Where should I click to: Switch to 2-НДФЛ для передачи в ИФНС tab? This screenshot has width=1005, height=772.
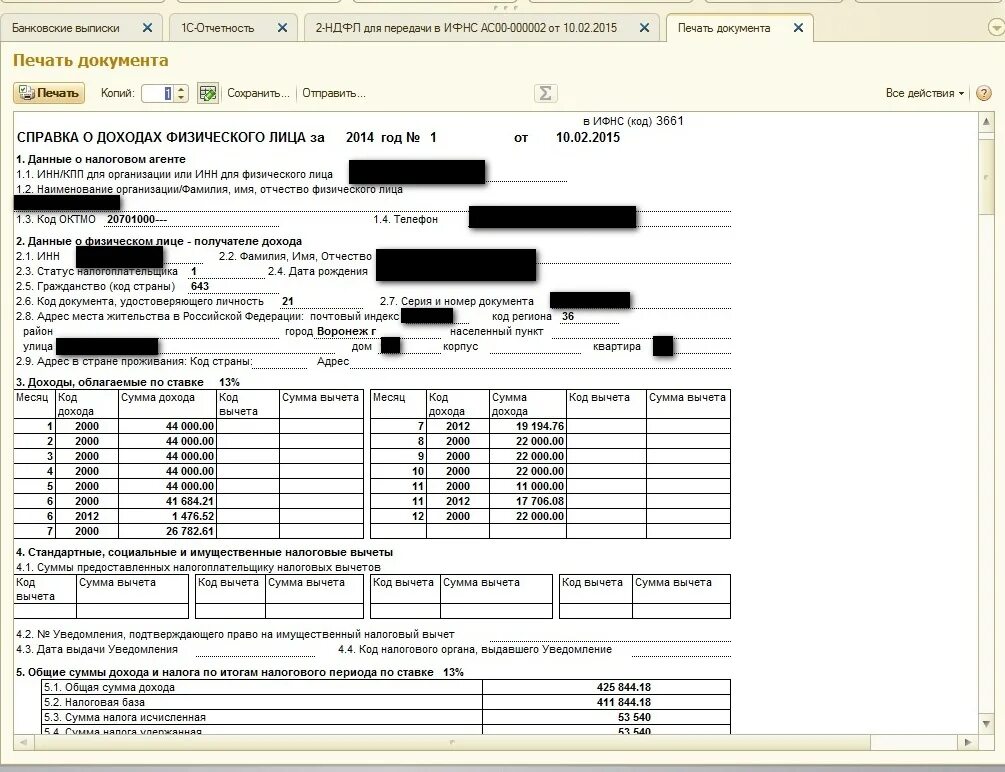coord(466,28)
